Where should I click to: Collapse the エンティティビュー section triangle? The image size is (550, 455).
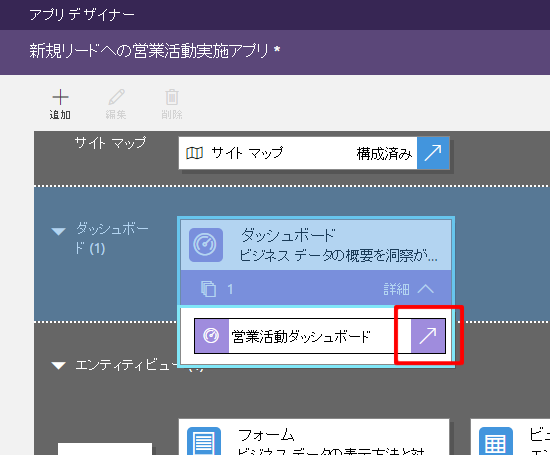58,366
